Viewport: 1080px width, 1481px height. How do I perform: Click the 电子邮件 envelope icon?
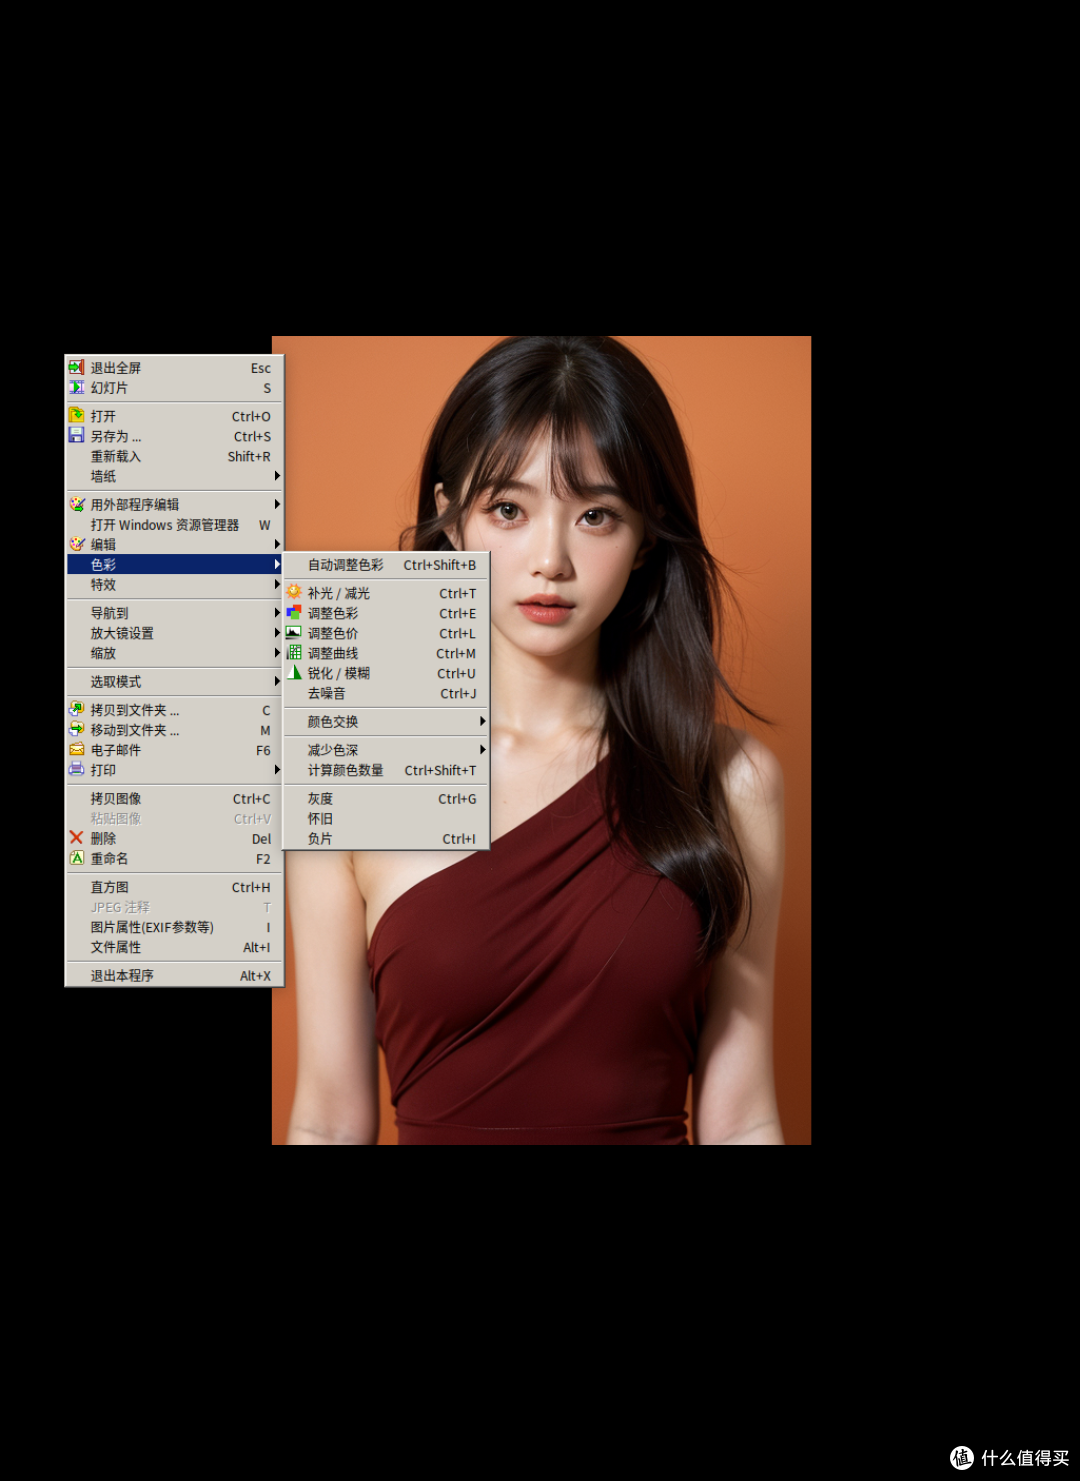[x=76, y=749]
